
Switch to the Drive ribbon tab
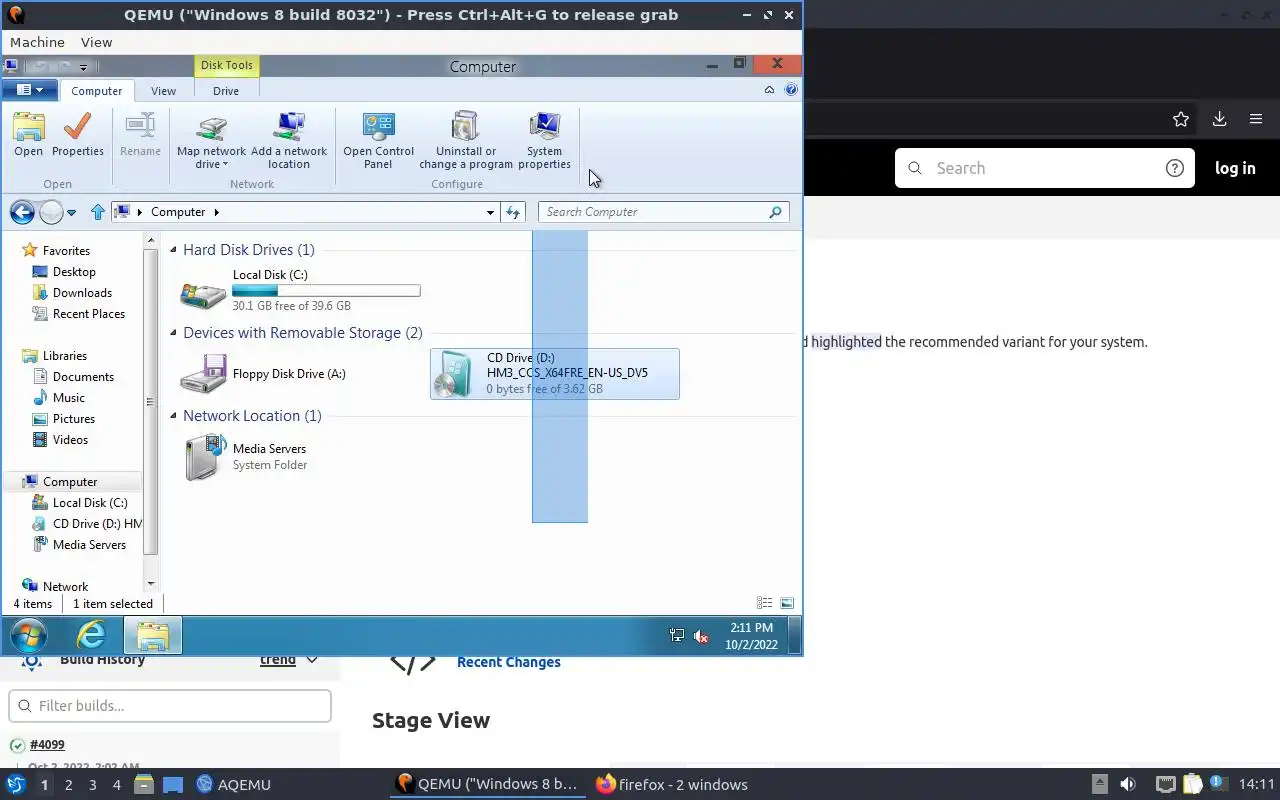[x=226, y=90]
